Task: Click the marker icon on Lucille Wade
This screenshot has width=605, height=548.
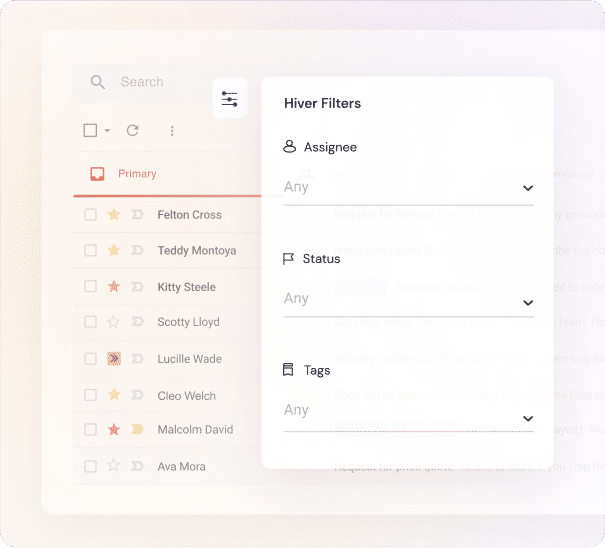Action: (114, 359)
